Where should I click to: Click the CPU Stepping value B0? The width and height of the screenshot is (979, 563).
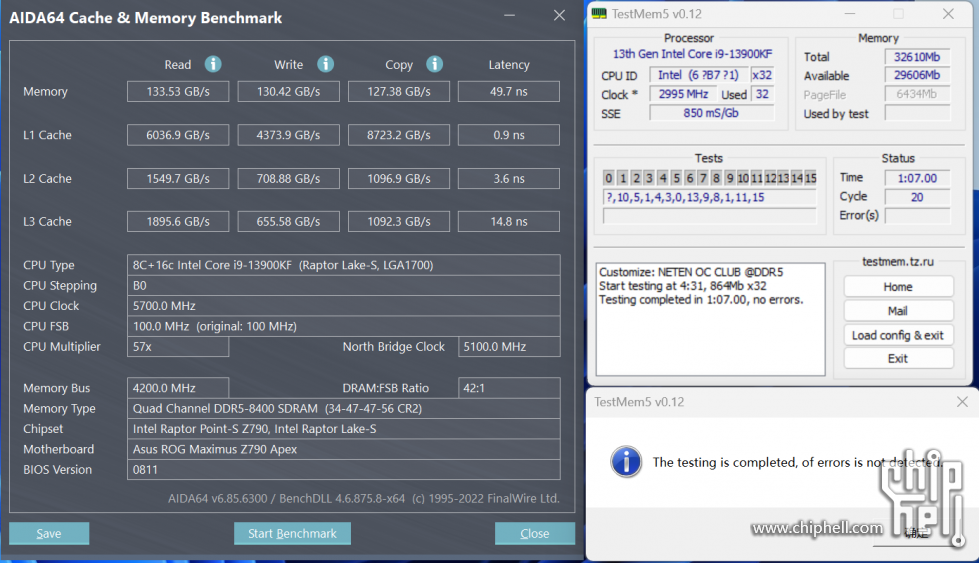tap(343, 285)
